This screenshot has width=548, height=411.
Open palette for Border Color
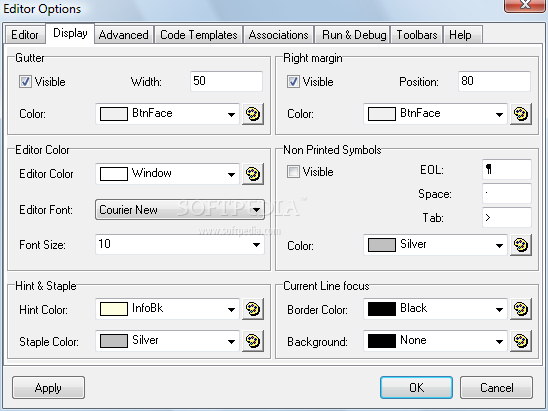(521, 309)
